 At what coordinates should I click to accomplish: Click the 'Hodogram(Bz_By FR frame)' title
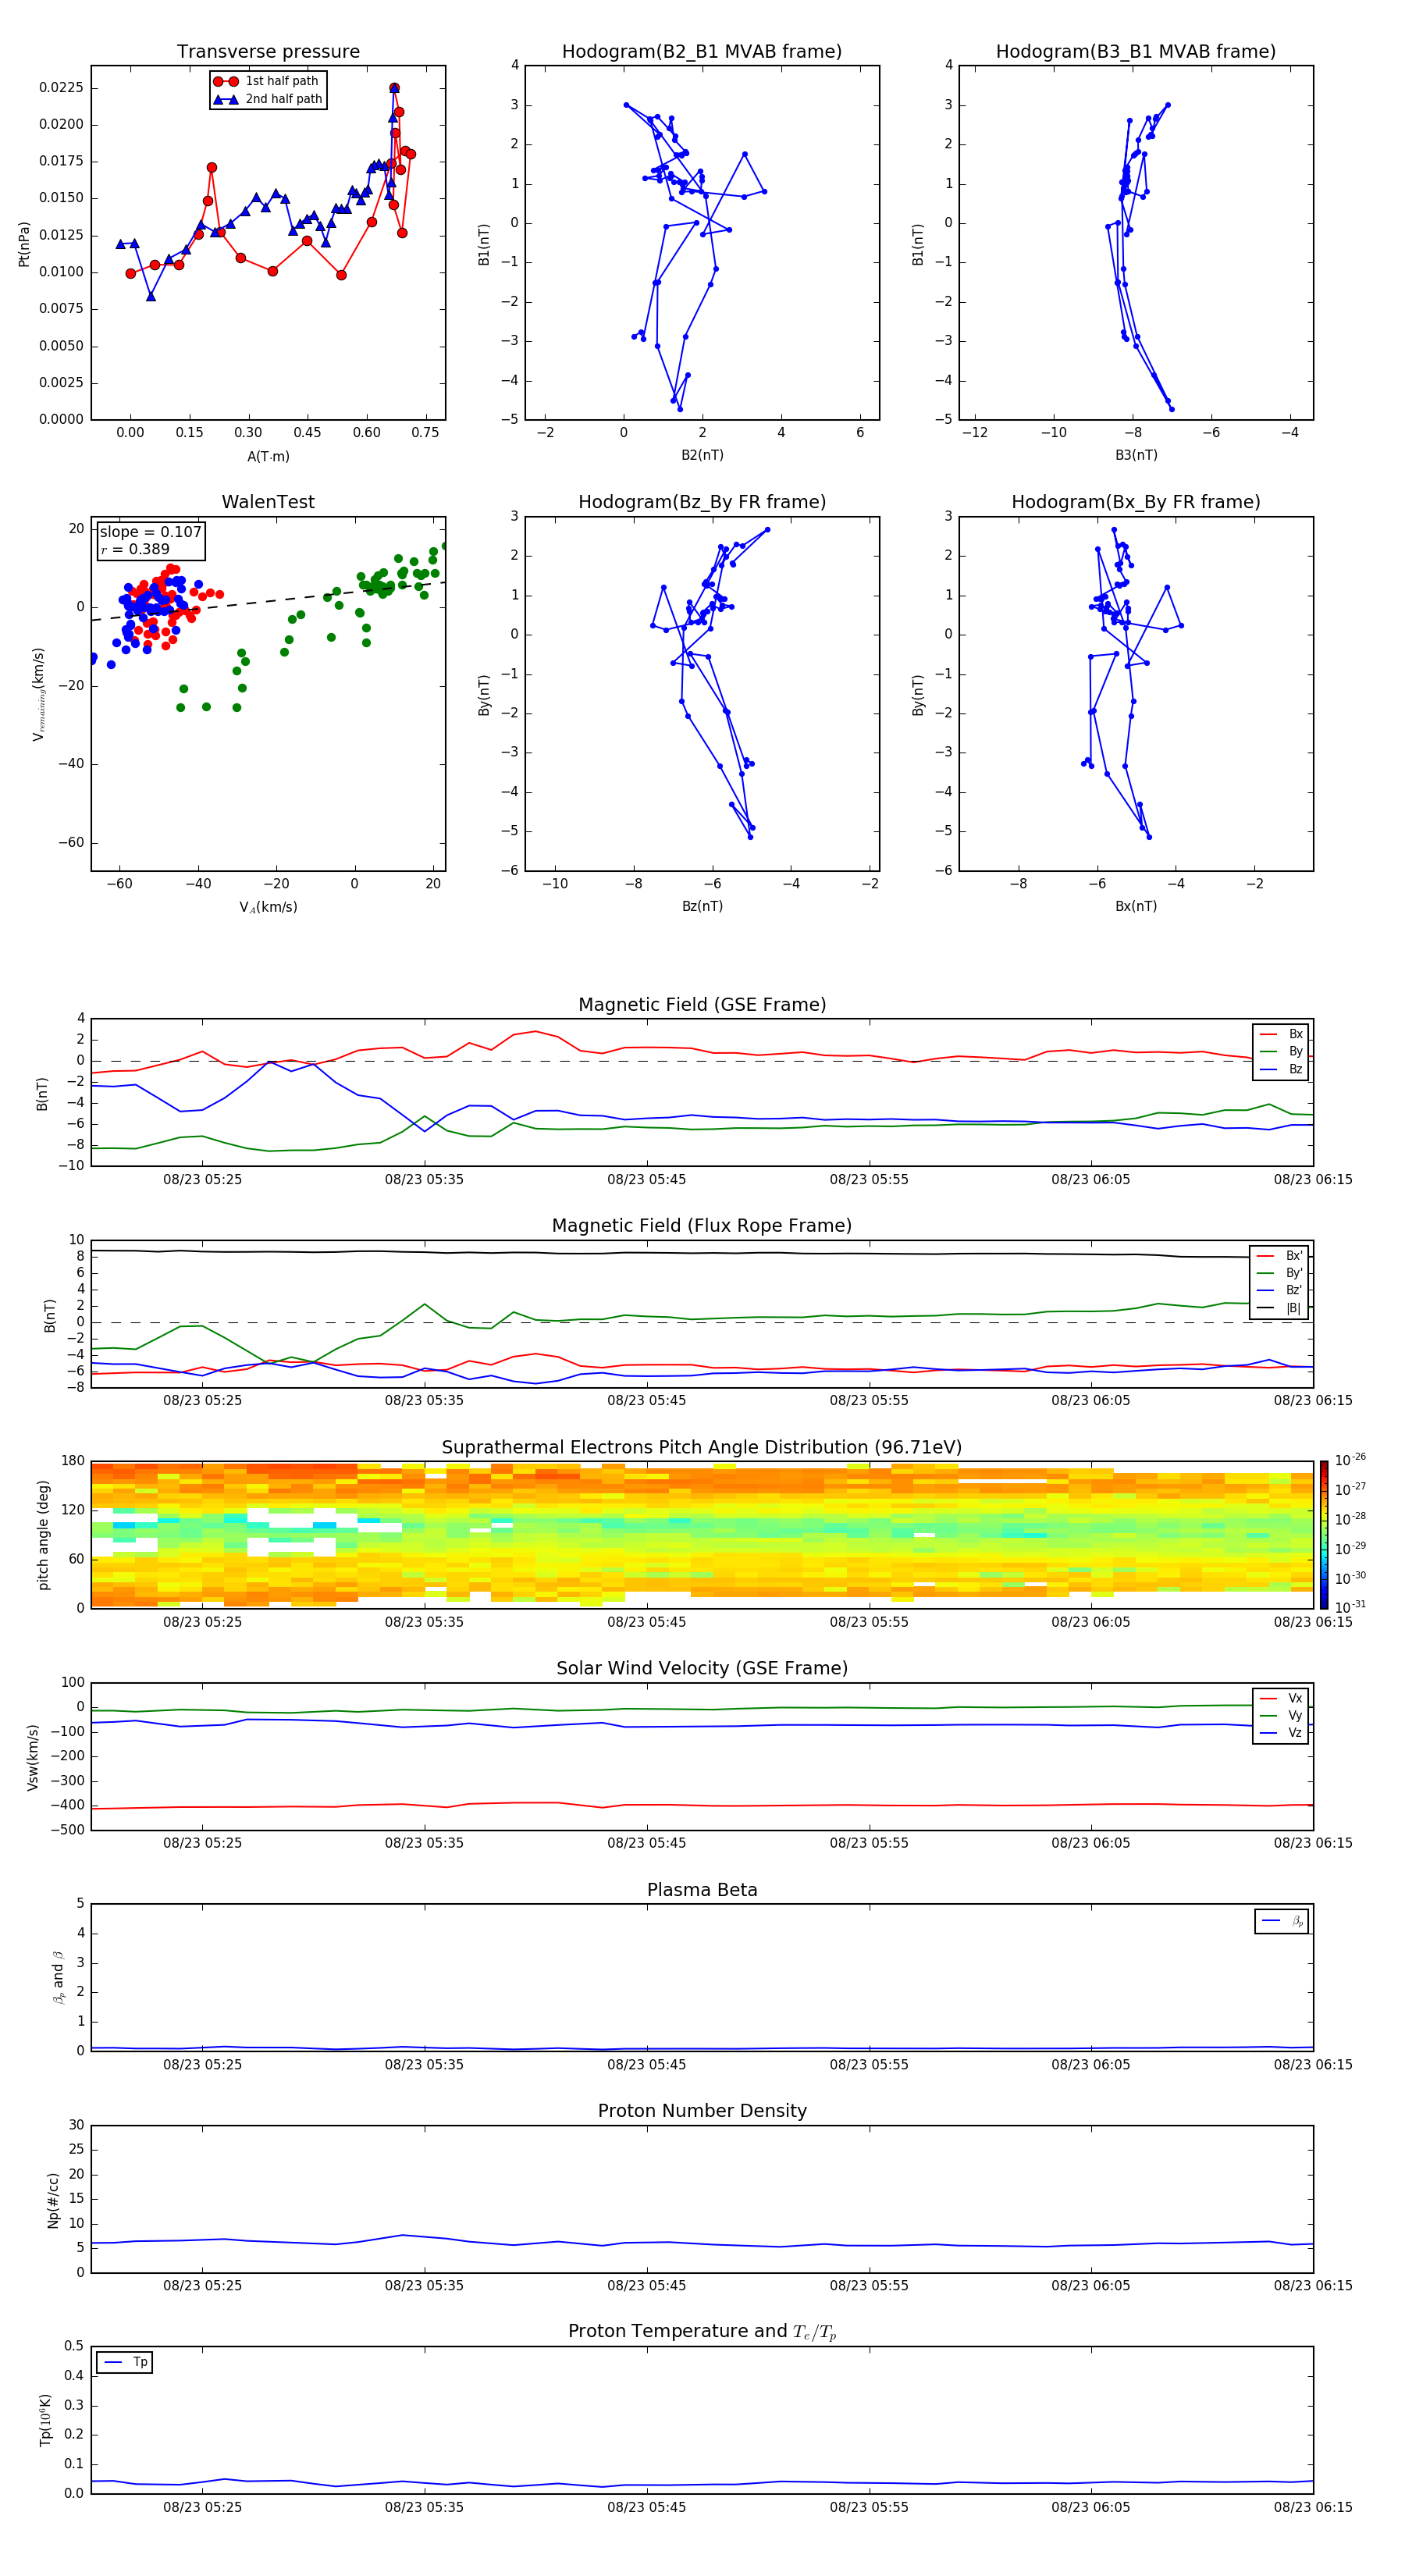(702, 502)
